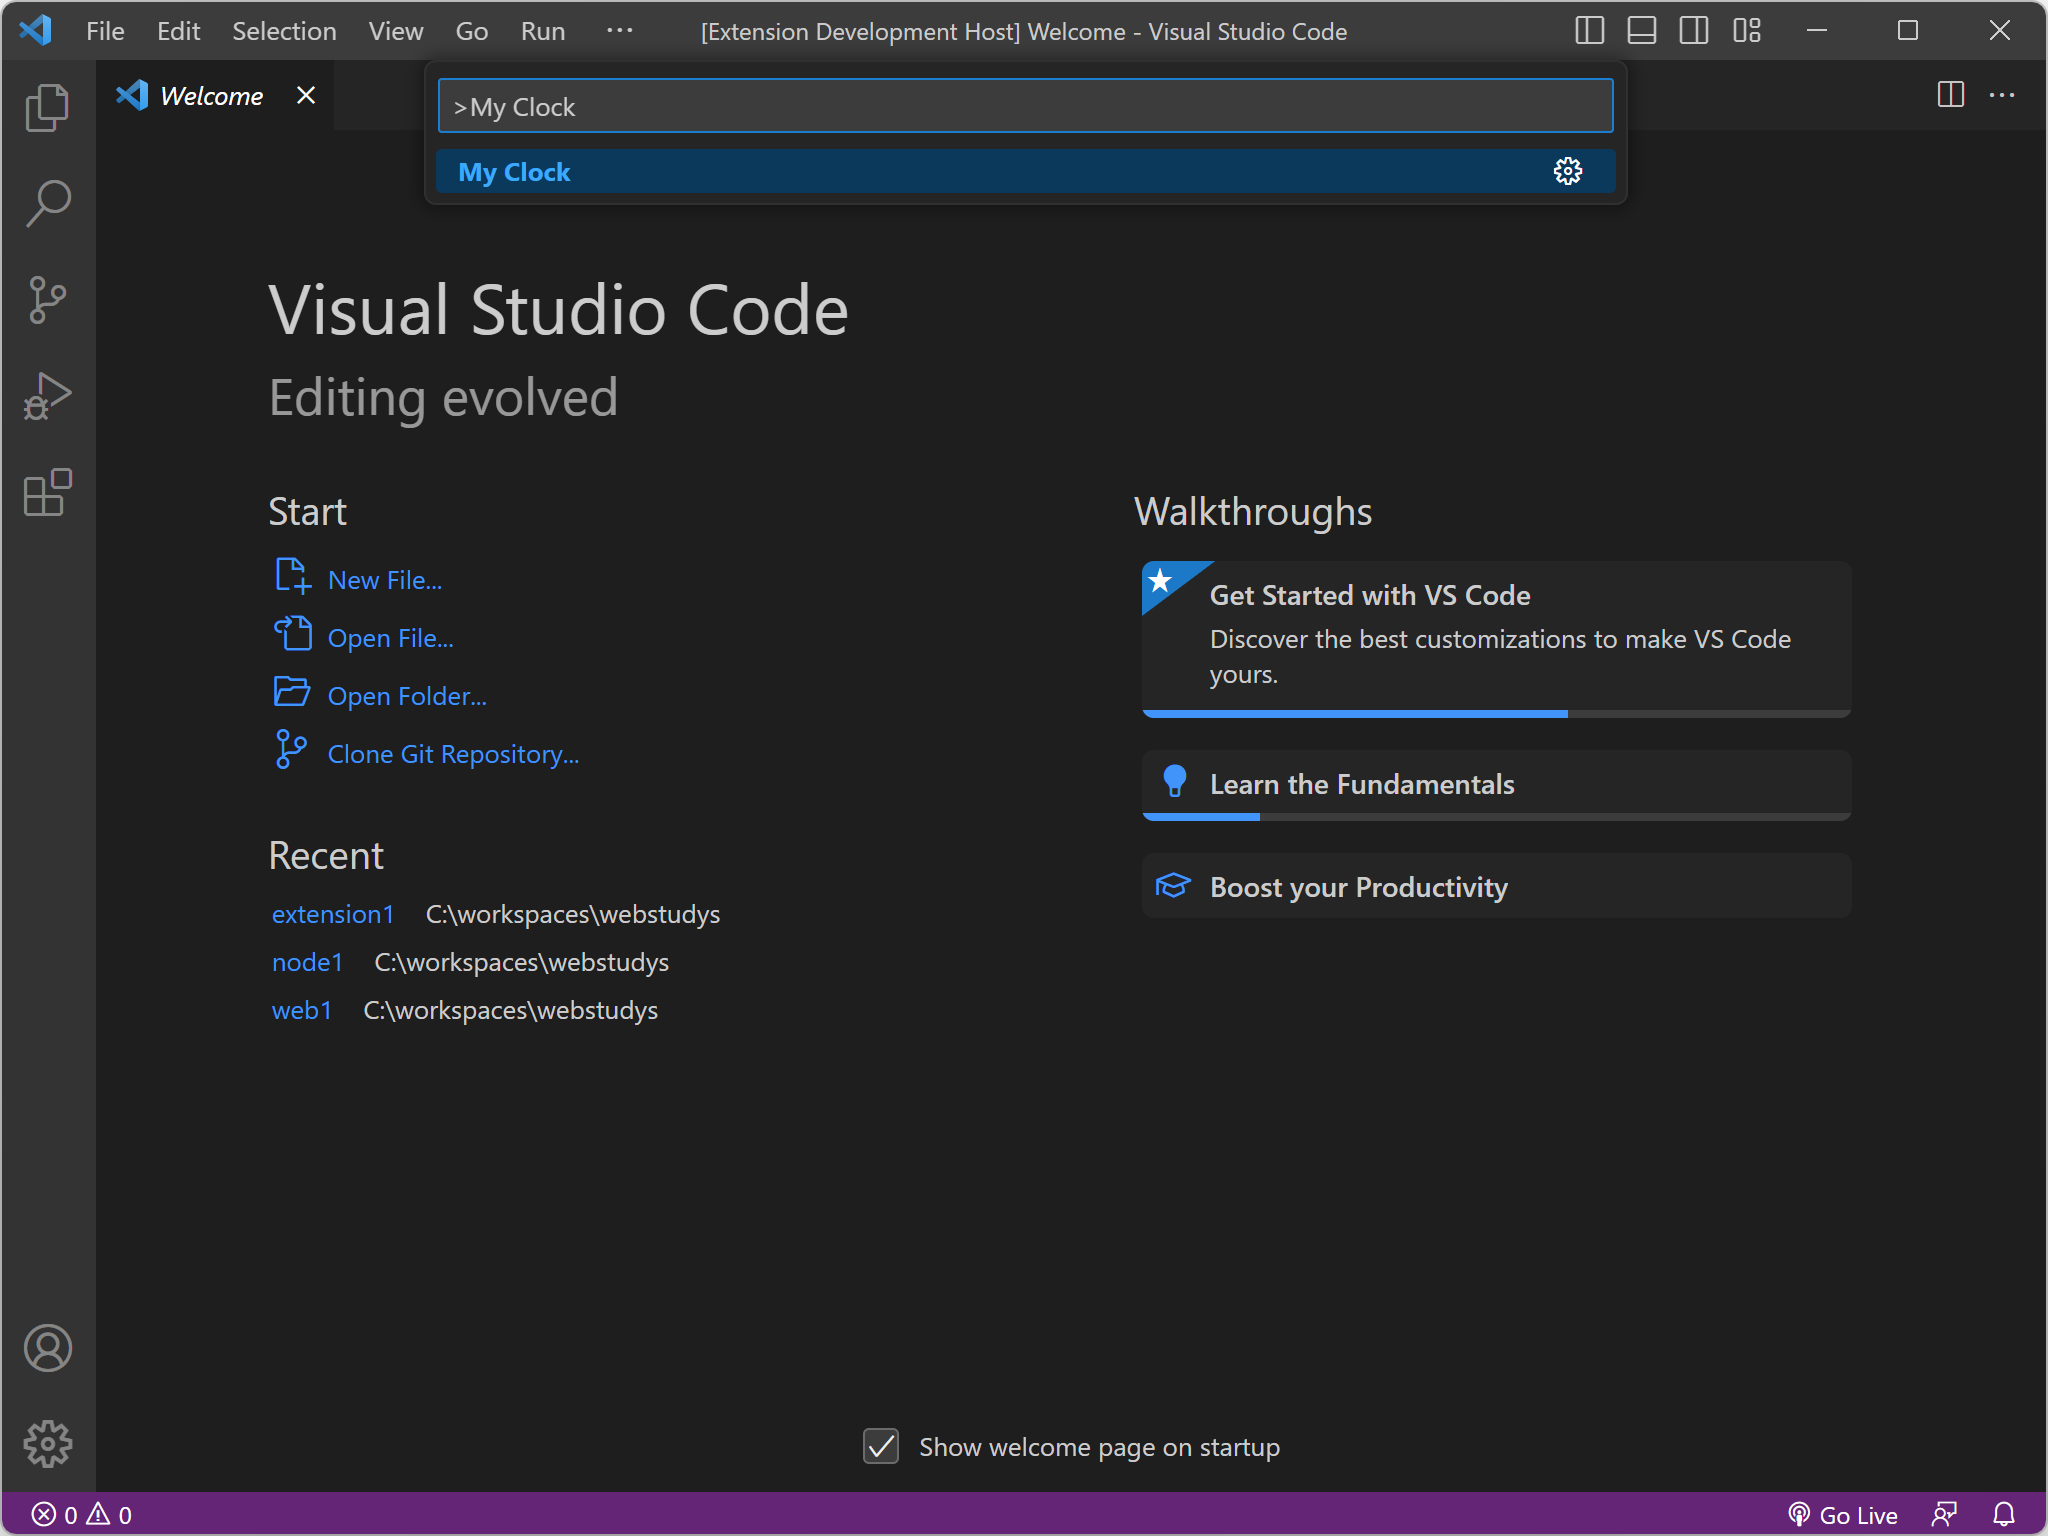Click the Go Live status bar item
Viewport: 2048px width, 1536px height.
(x=1843, y=1515)
